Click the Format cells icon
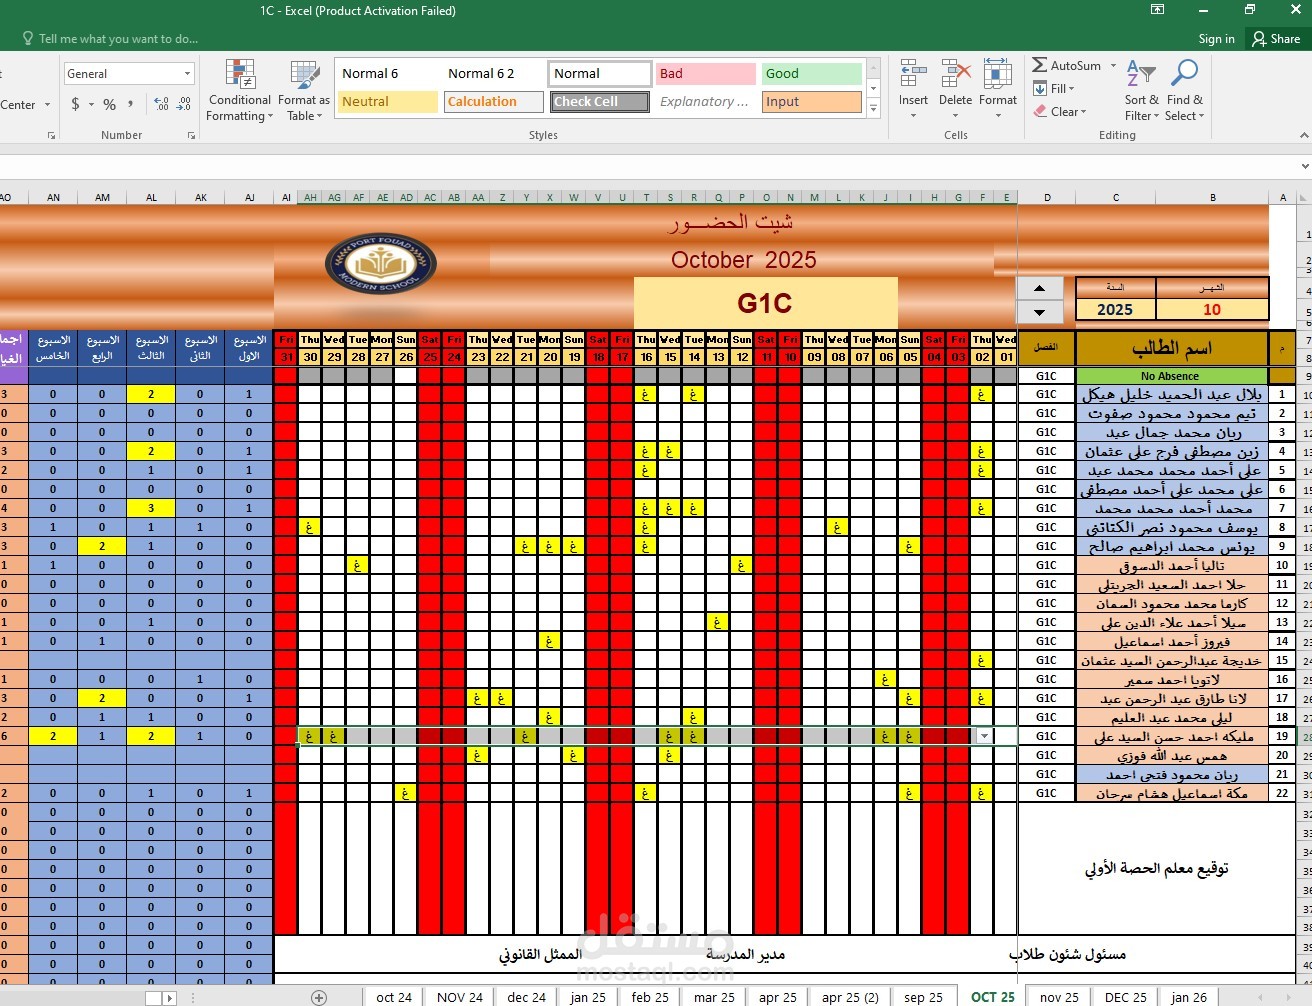1312x1006 pixels. [997, 74]
